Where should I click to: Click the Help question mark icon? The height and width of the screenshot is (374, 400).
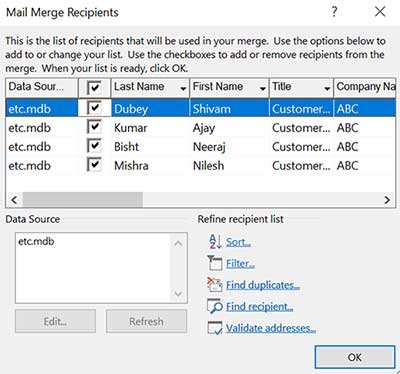click(x=334, y=12)
